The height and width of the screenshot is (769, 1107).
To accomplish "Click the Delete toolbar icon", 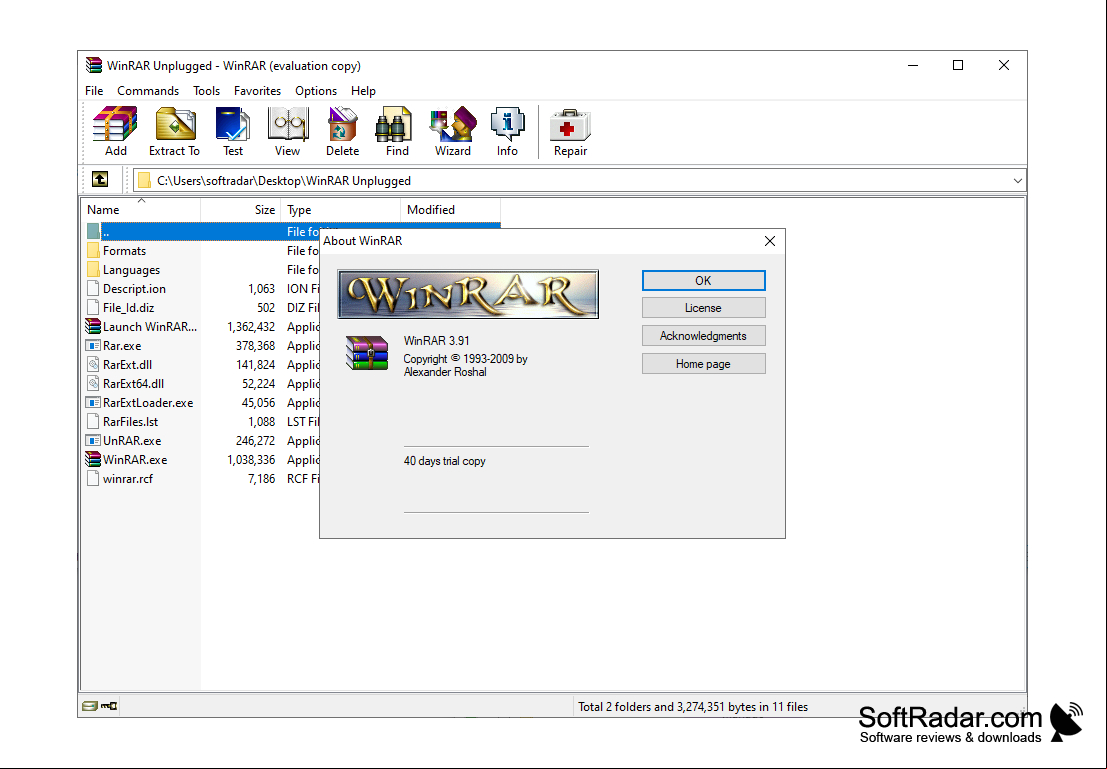I will click(x=342, y=131).
